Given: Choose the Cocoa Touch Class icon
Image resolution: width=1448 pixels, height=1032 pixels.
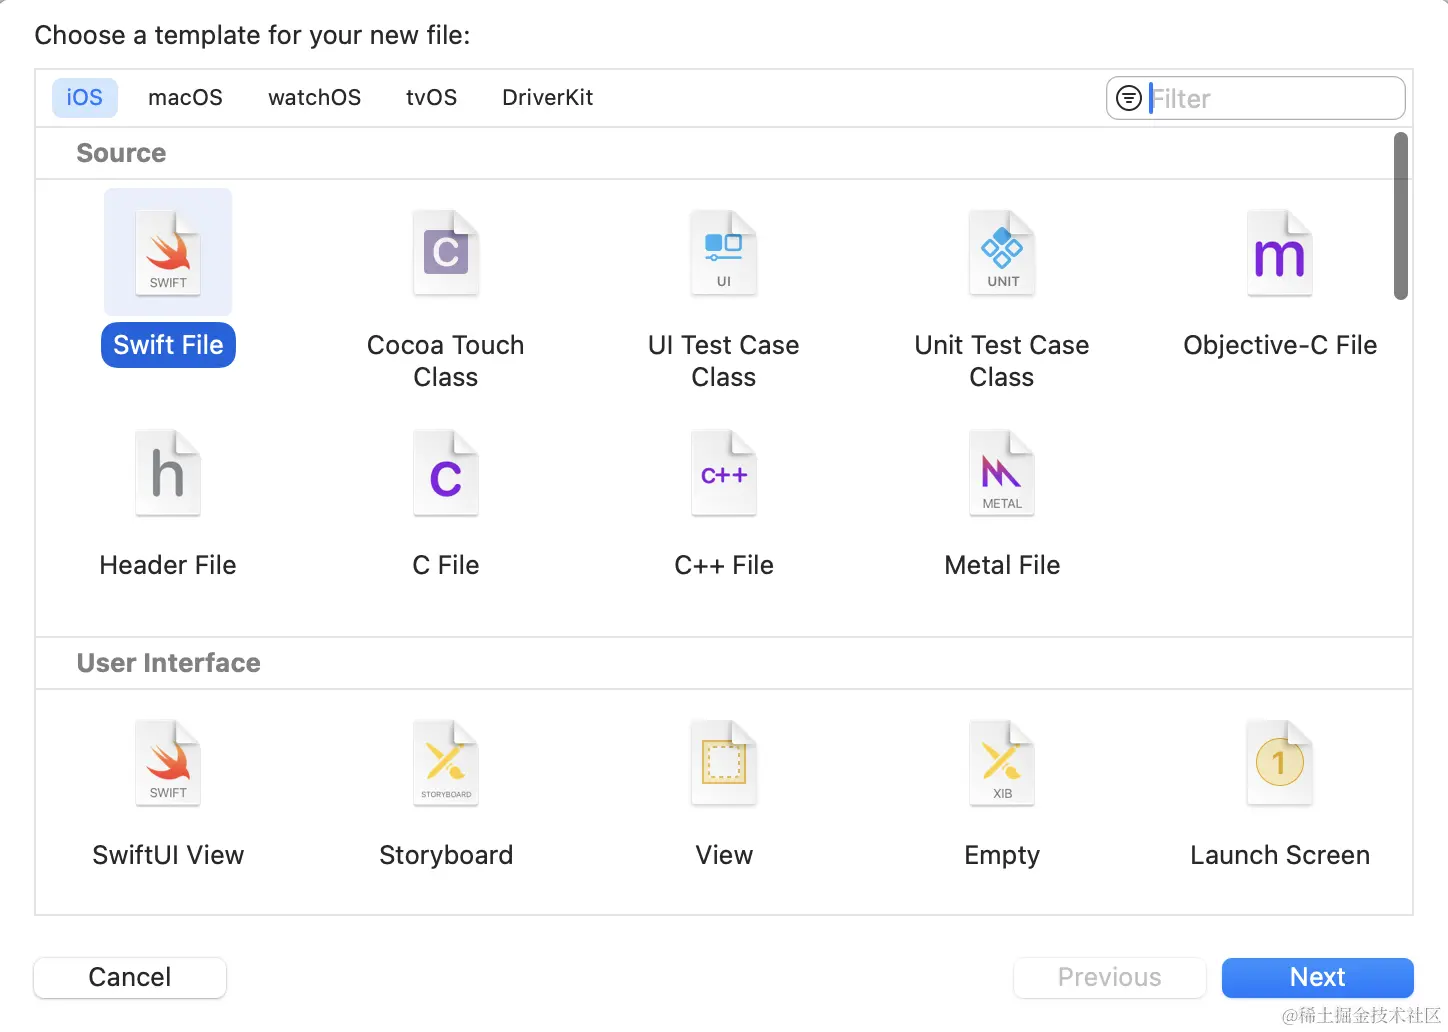Looking at the screenshot, I should 446,253.
